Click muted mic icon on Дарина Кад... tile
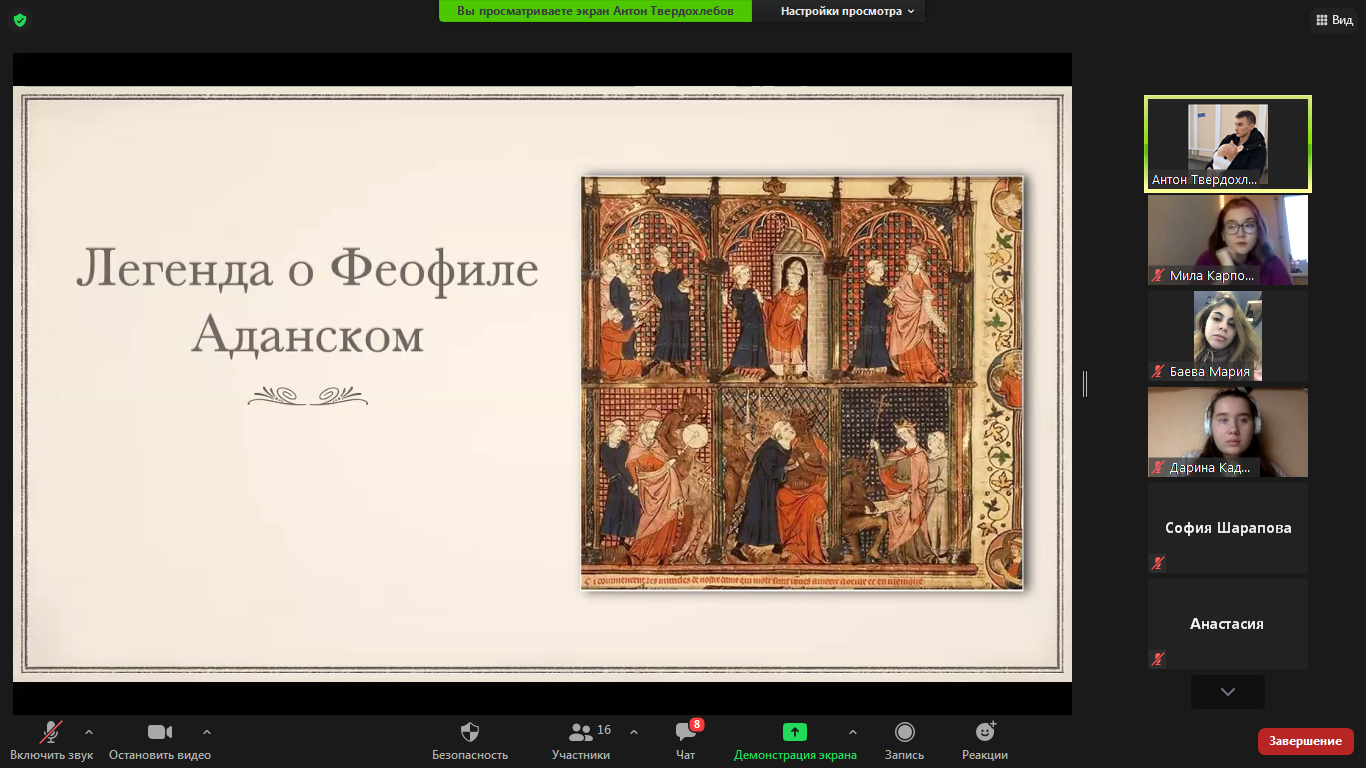1366x768 pixels. pos(1158,467)
